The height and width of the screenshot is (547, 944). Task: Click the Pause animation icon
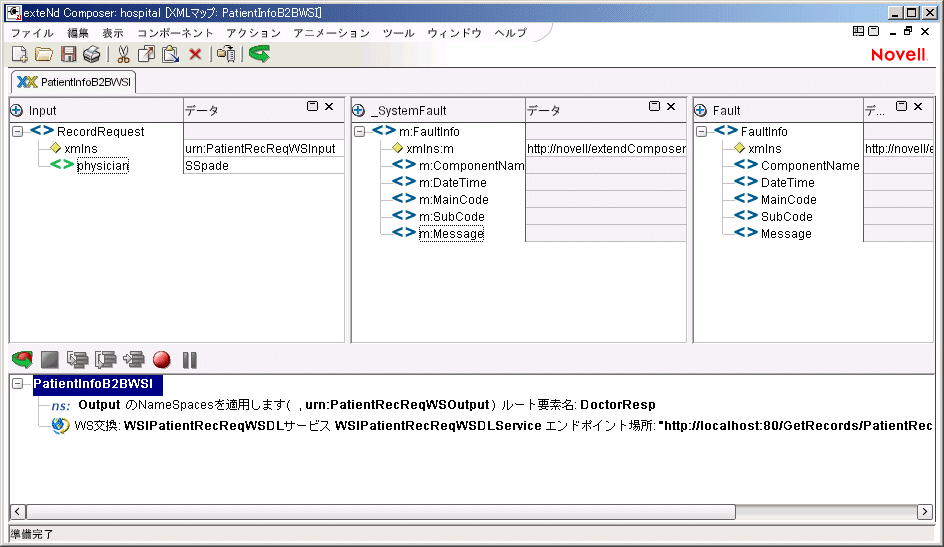[x=190, y=360]
